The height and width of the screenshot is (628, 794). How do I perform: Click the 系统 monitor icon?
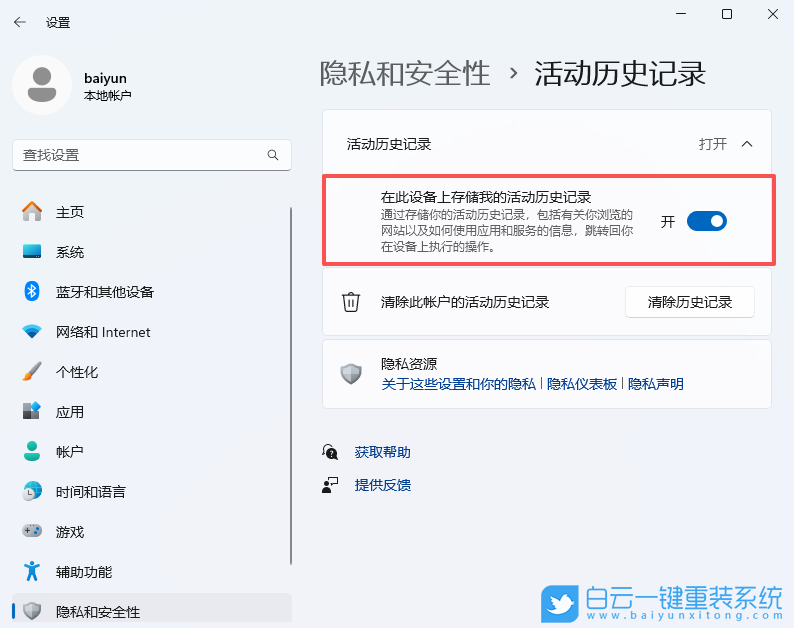(x=32, y=252)
